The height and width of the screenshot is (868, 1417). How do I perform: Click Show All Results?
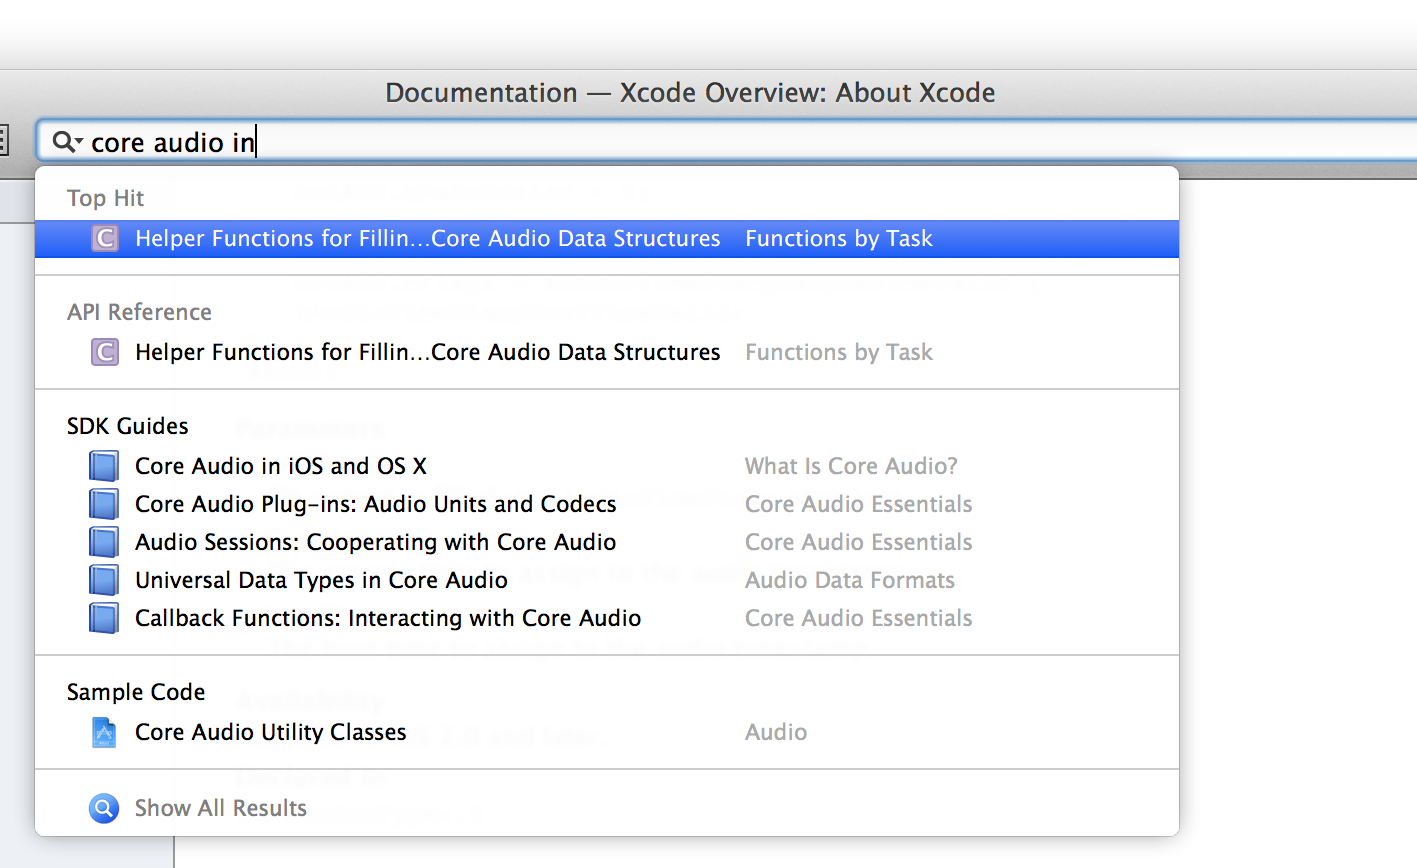click(x=221, y=808)
